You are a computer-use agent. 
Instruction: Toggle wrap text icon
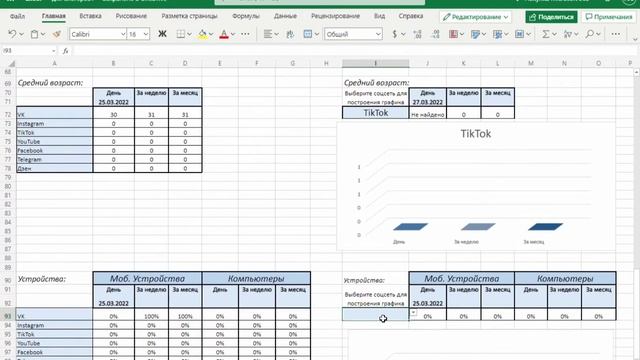290,34
